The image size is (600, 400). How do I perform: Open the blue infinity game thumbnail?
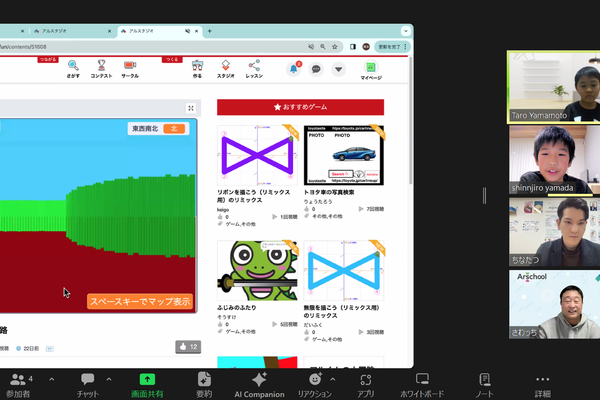344,271
